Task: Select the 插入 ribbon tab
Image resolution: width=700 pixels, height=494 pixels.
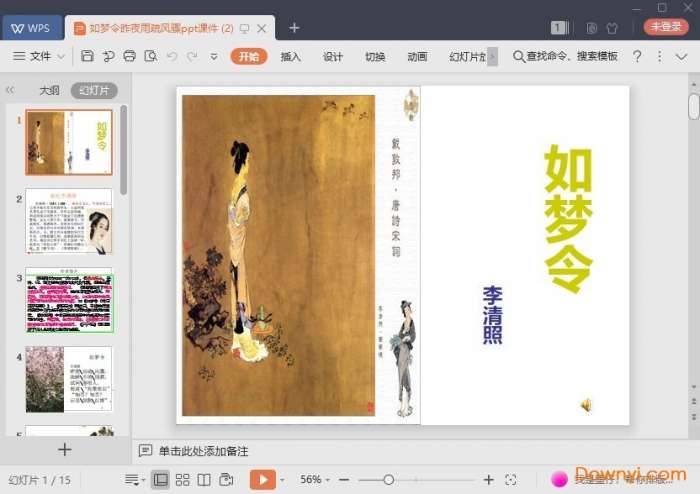Action: pyautogui.click(x=291, y=57)
